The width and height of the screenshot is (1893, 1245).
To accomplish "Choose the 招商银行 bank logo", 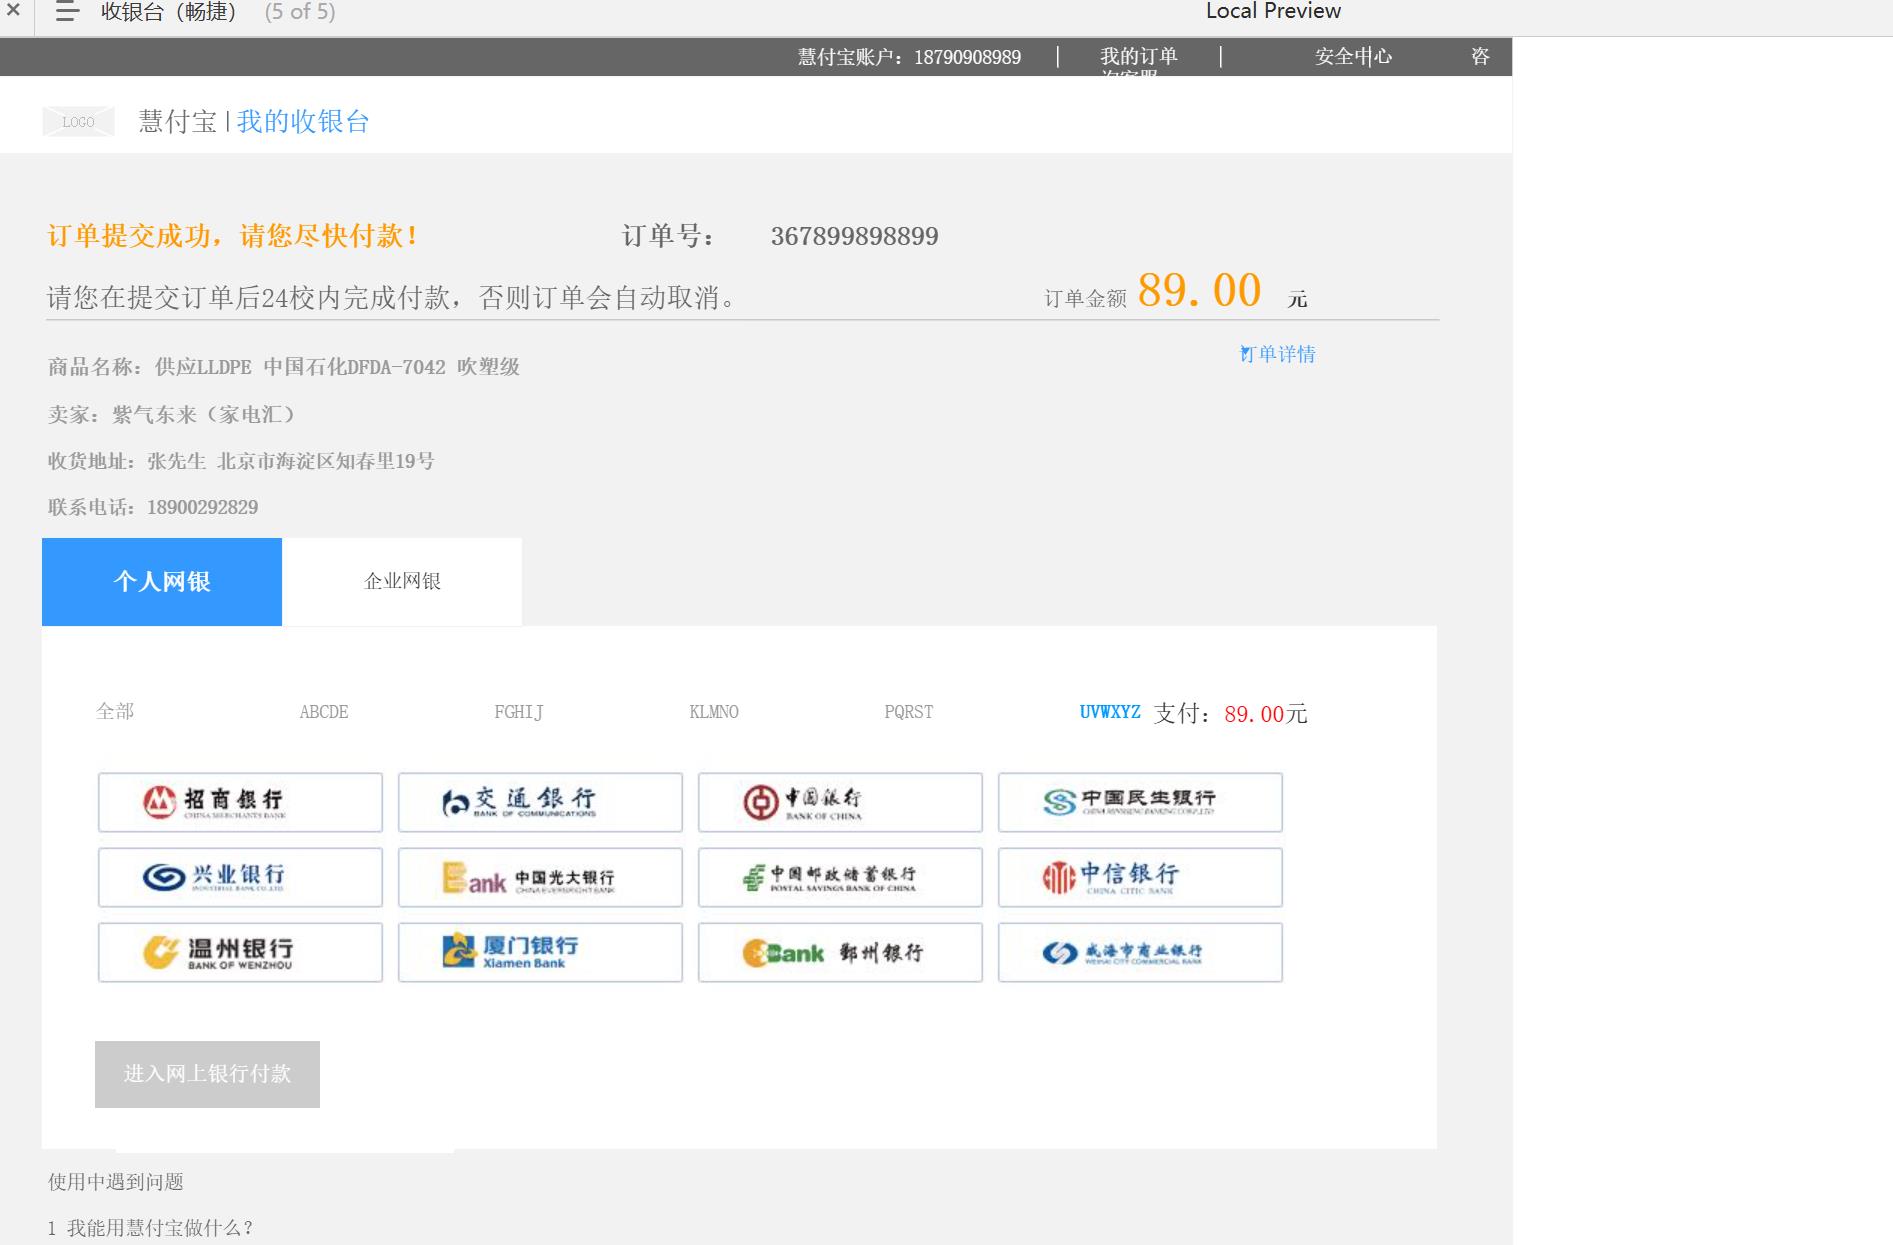I will (x=240, y=802).
